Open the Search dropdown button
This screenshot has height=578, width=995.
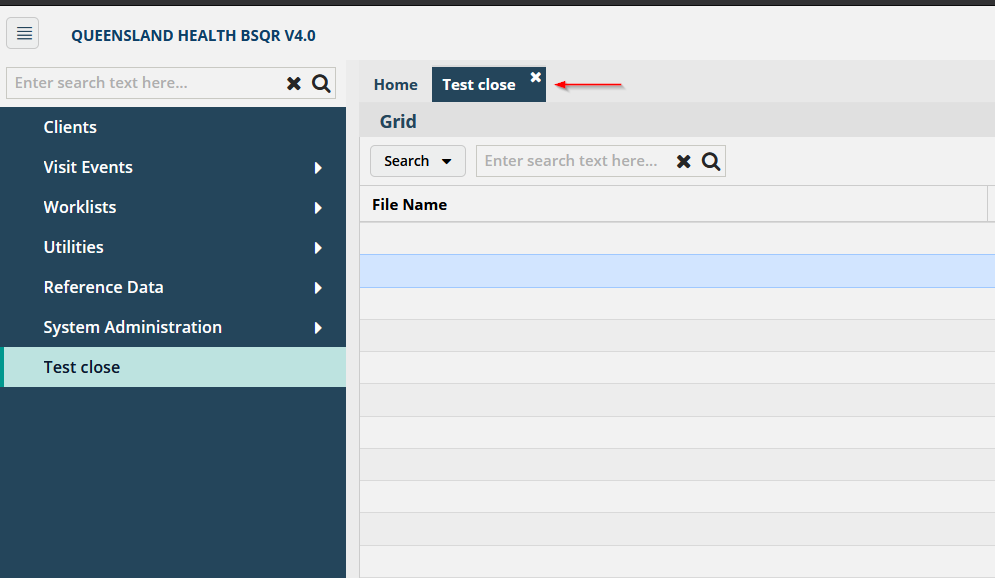tap(418, 161)
